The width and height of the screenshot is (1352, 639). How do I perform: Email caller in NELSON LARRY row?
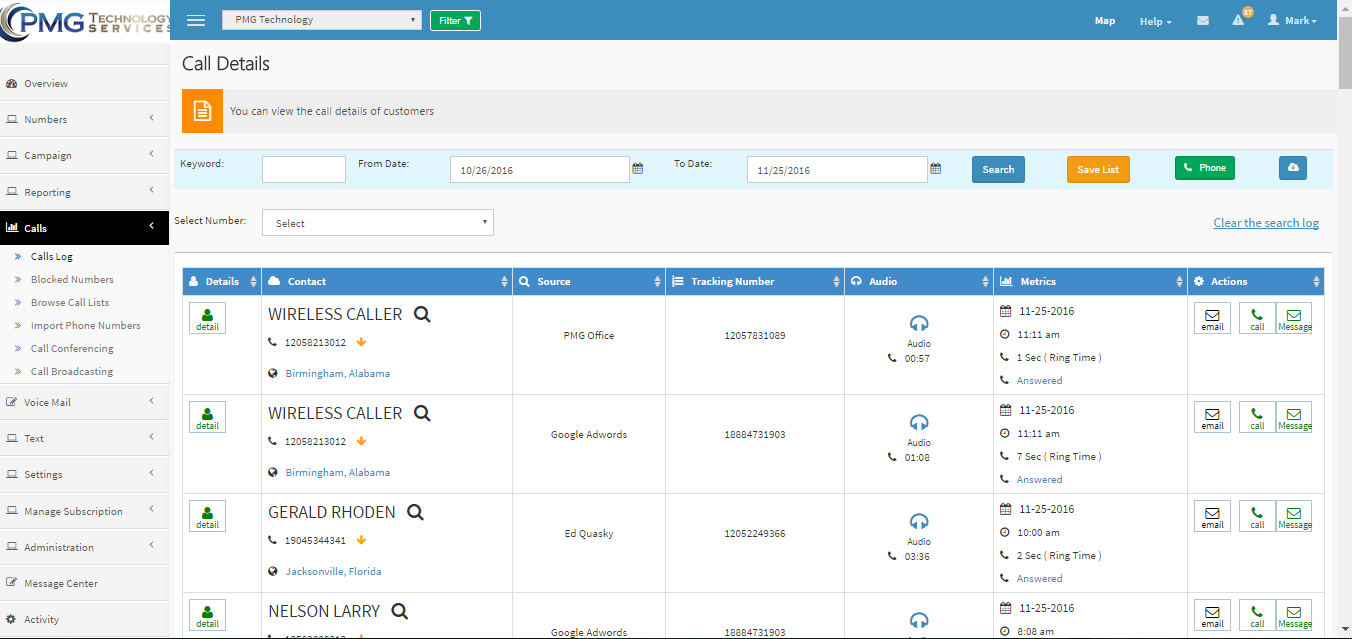pos(1212,615)
